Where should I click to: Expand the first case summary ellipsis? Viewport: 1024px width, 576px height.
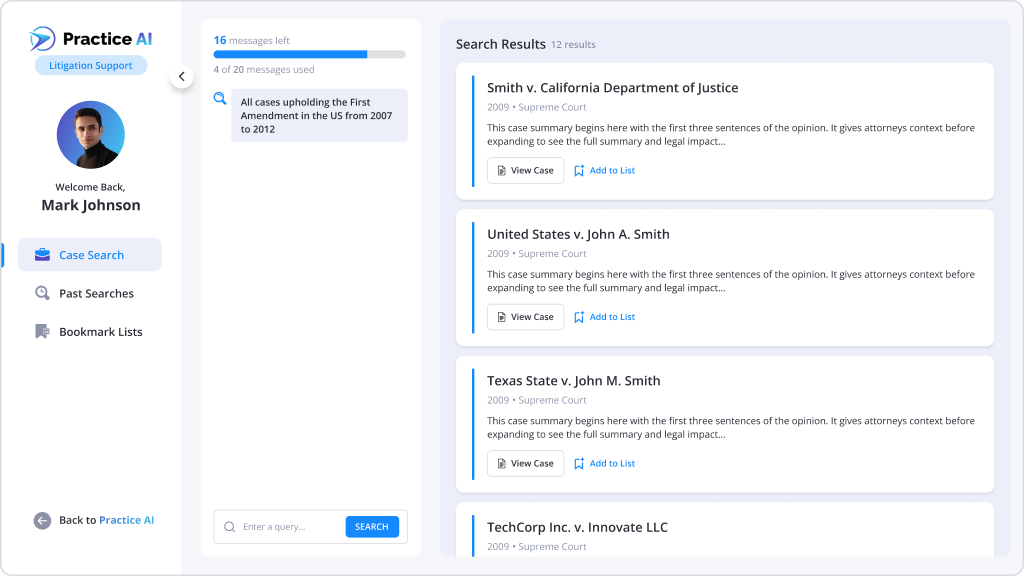[x=720, y=141]
